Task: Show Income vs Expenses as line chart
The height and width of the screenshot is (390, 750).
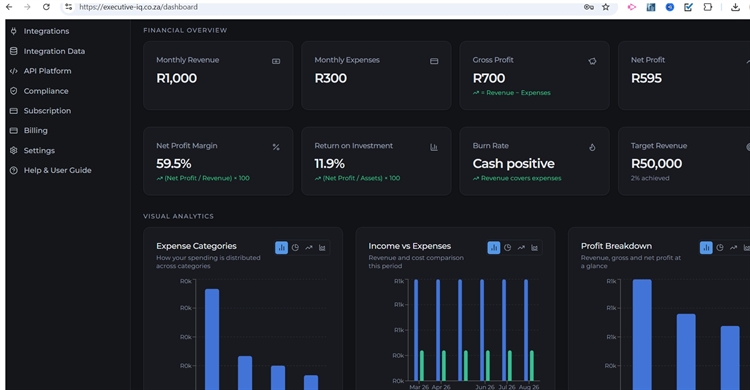Action: 521,247
